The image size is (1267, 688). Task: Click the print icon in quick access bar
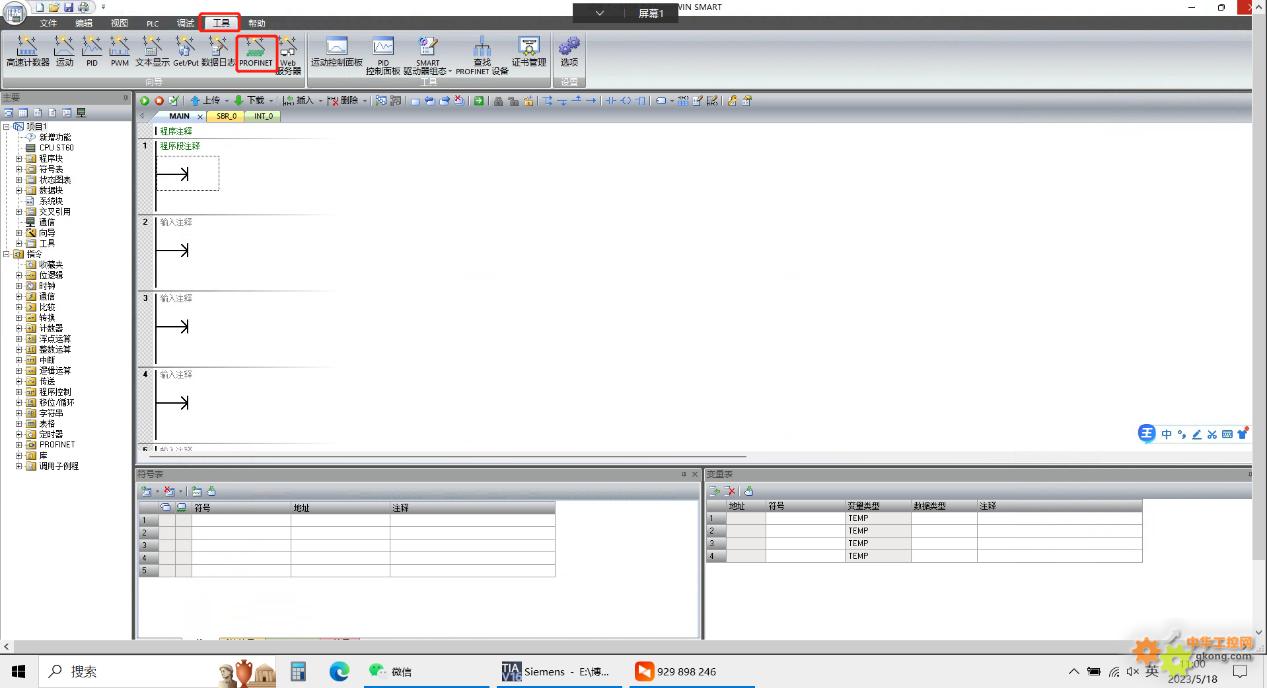pos(84,7)
